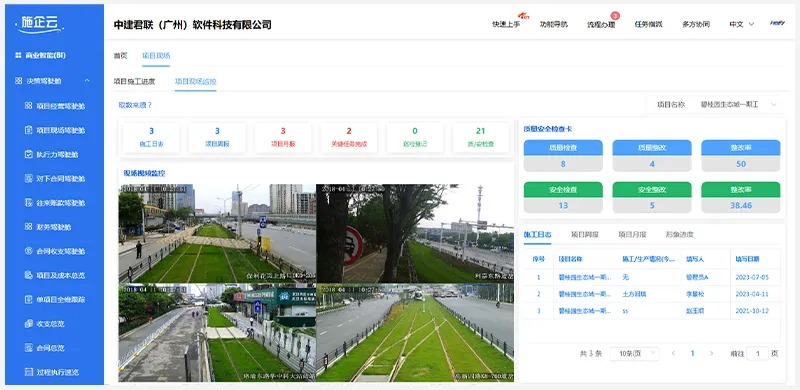Screen dimensions: 800x390
Task: Click the red notification badge on 流程办理
Action: 615,16
